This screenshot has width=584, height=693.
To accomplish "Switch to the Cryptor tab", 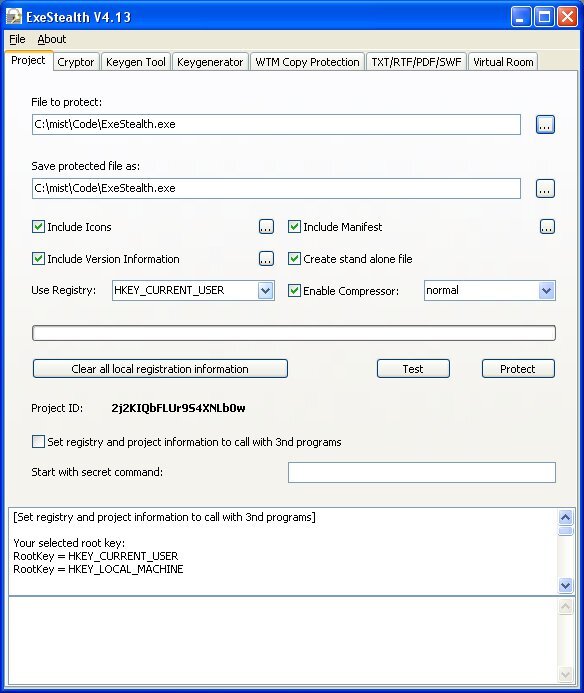I will point(76,62).
